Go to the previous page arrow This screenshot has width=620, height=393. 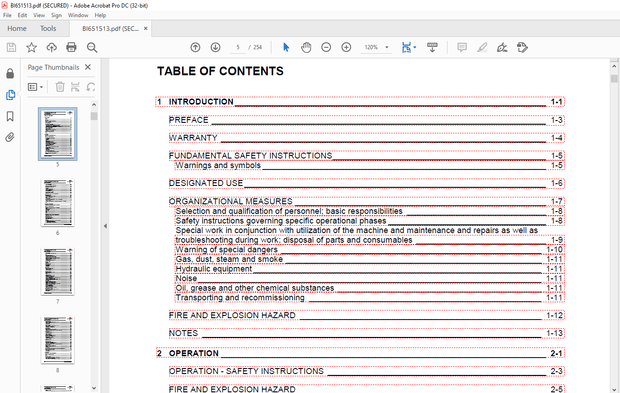tap(195, 47)
